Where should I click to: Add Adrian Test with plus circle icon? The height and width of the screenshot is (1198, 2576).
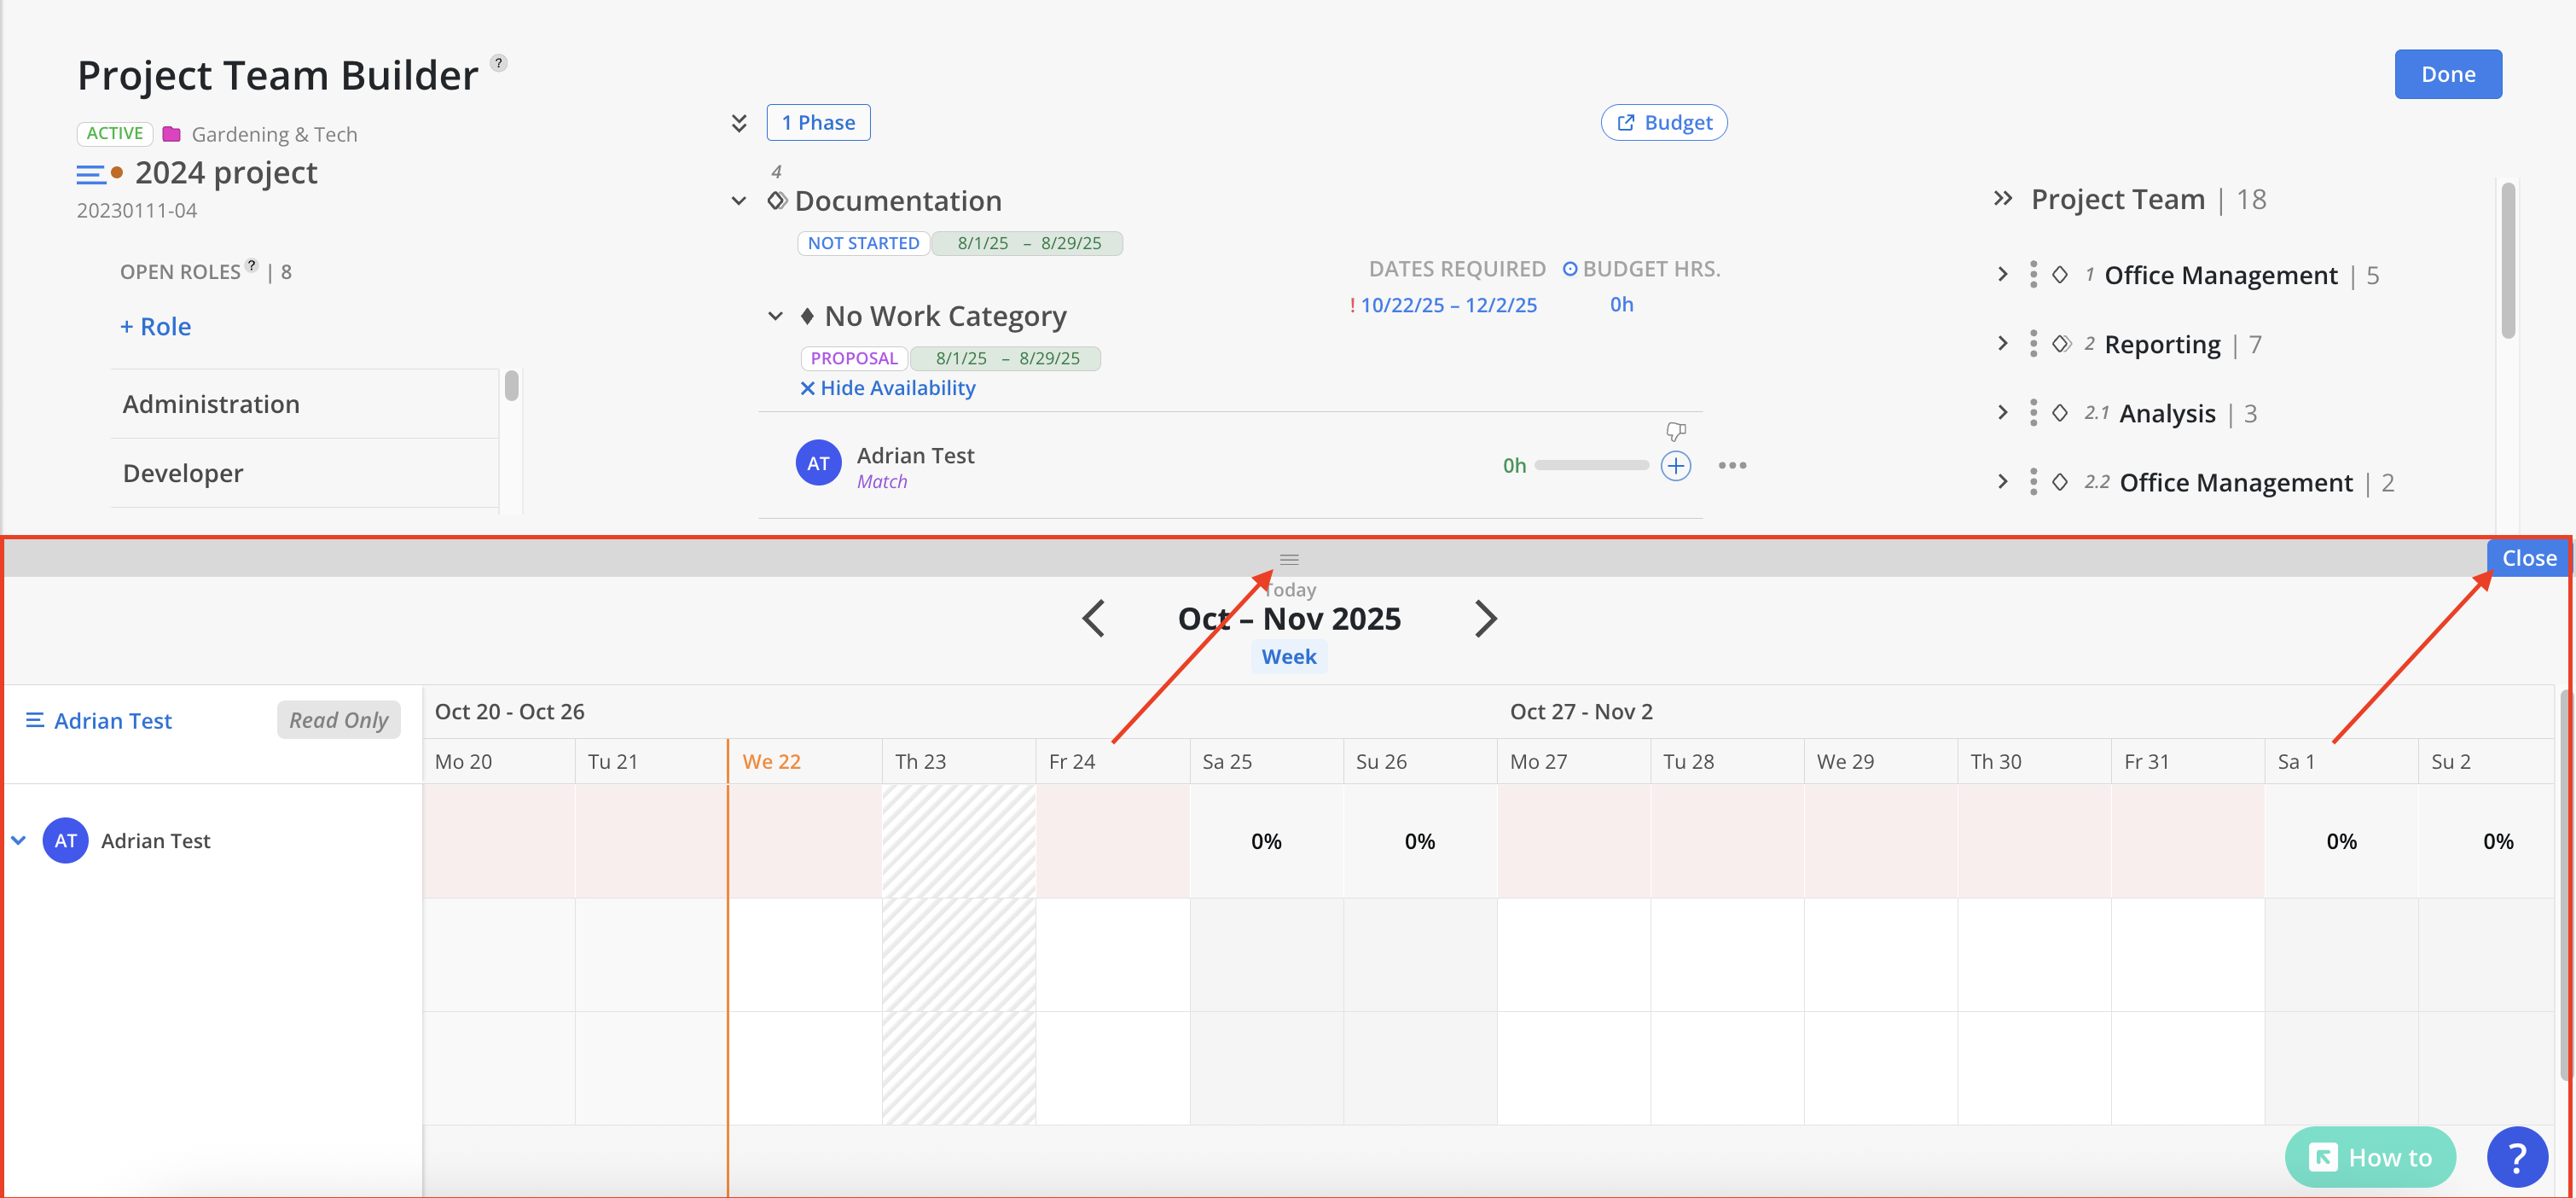click(1675, 465)
